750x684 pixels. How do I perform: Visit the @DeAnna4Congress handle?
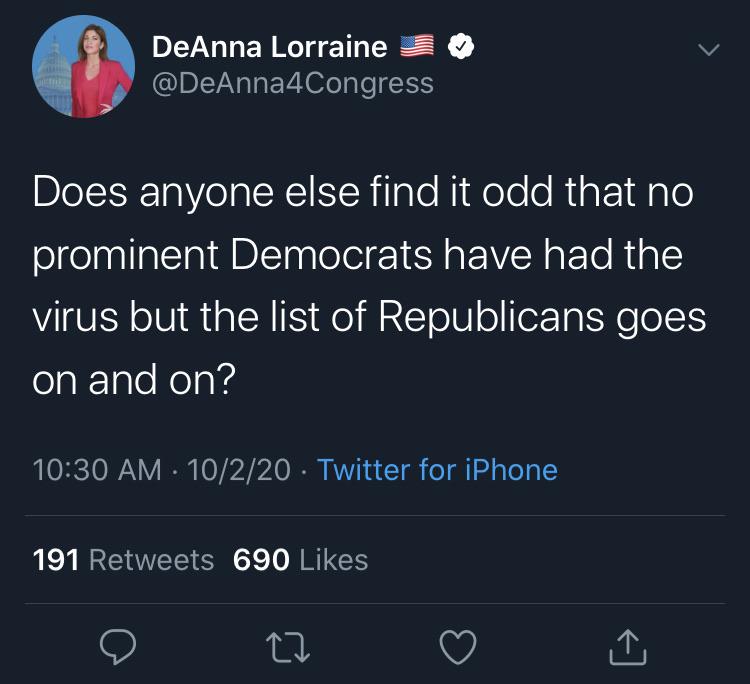pyautogui.click(x=292, y=82)
